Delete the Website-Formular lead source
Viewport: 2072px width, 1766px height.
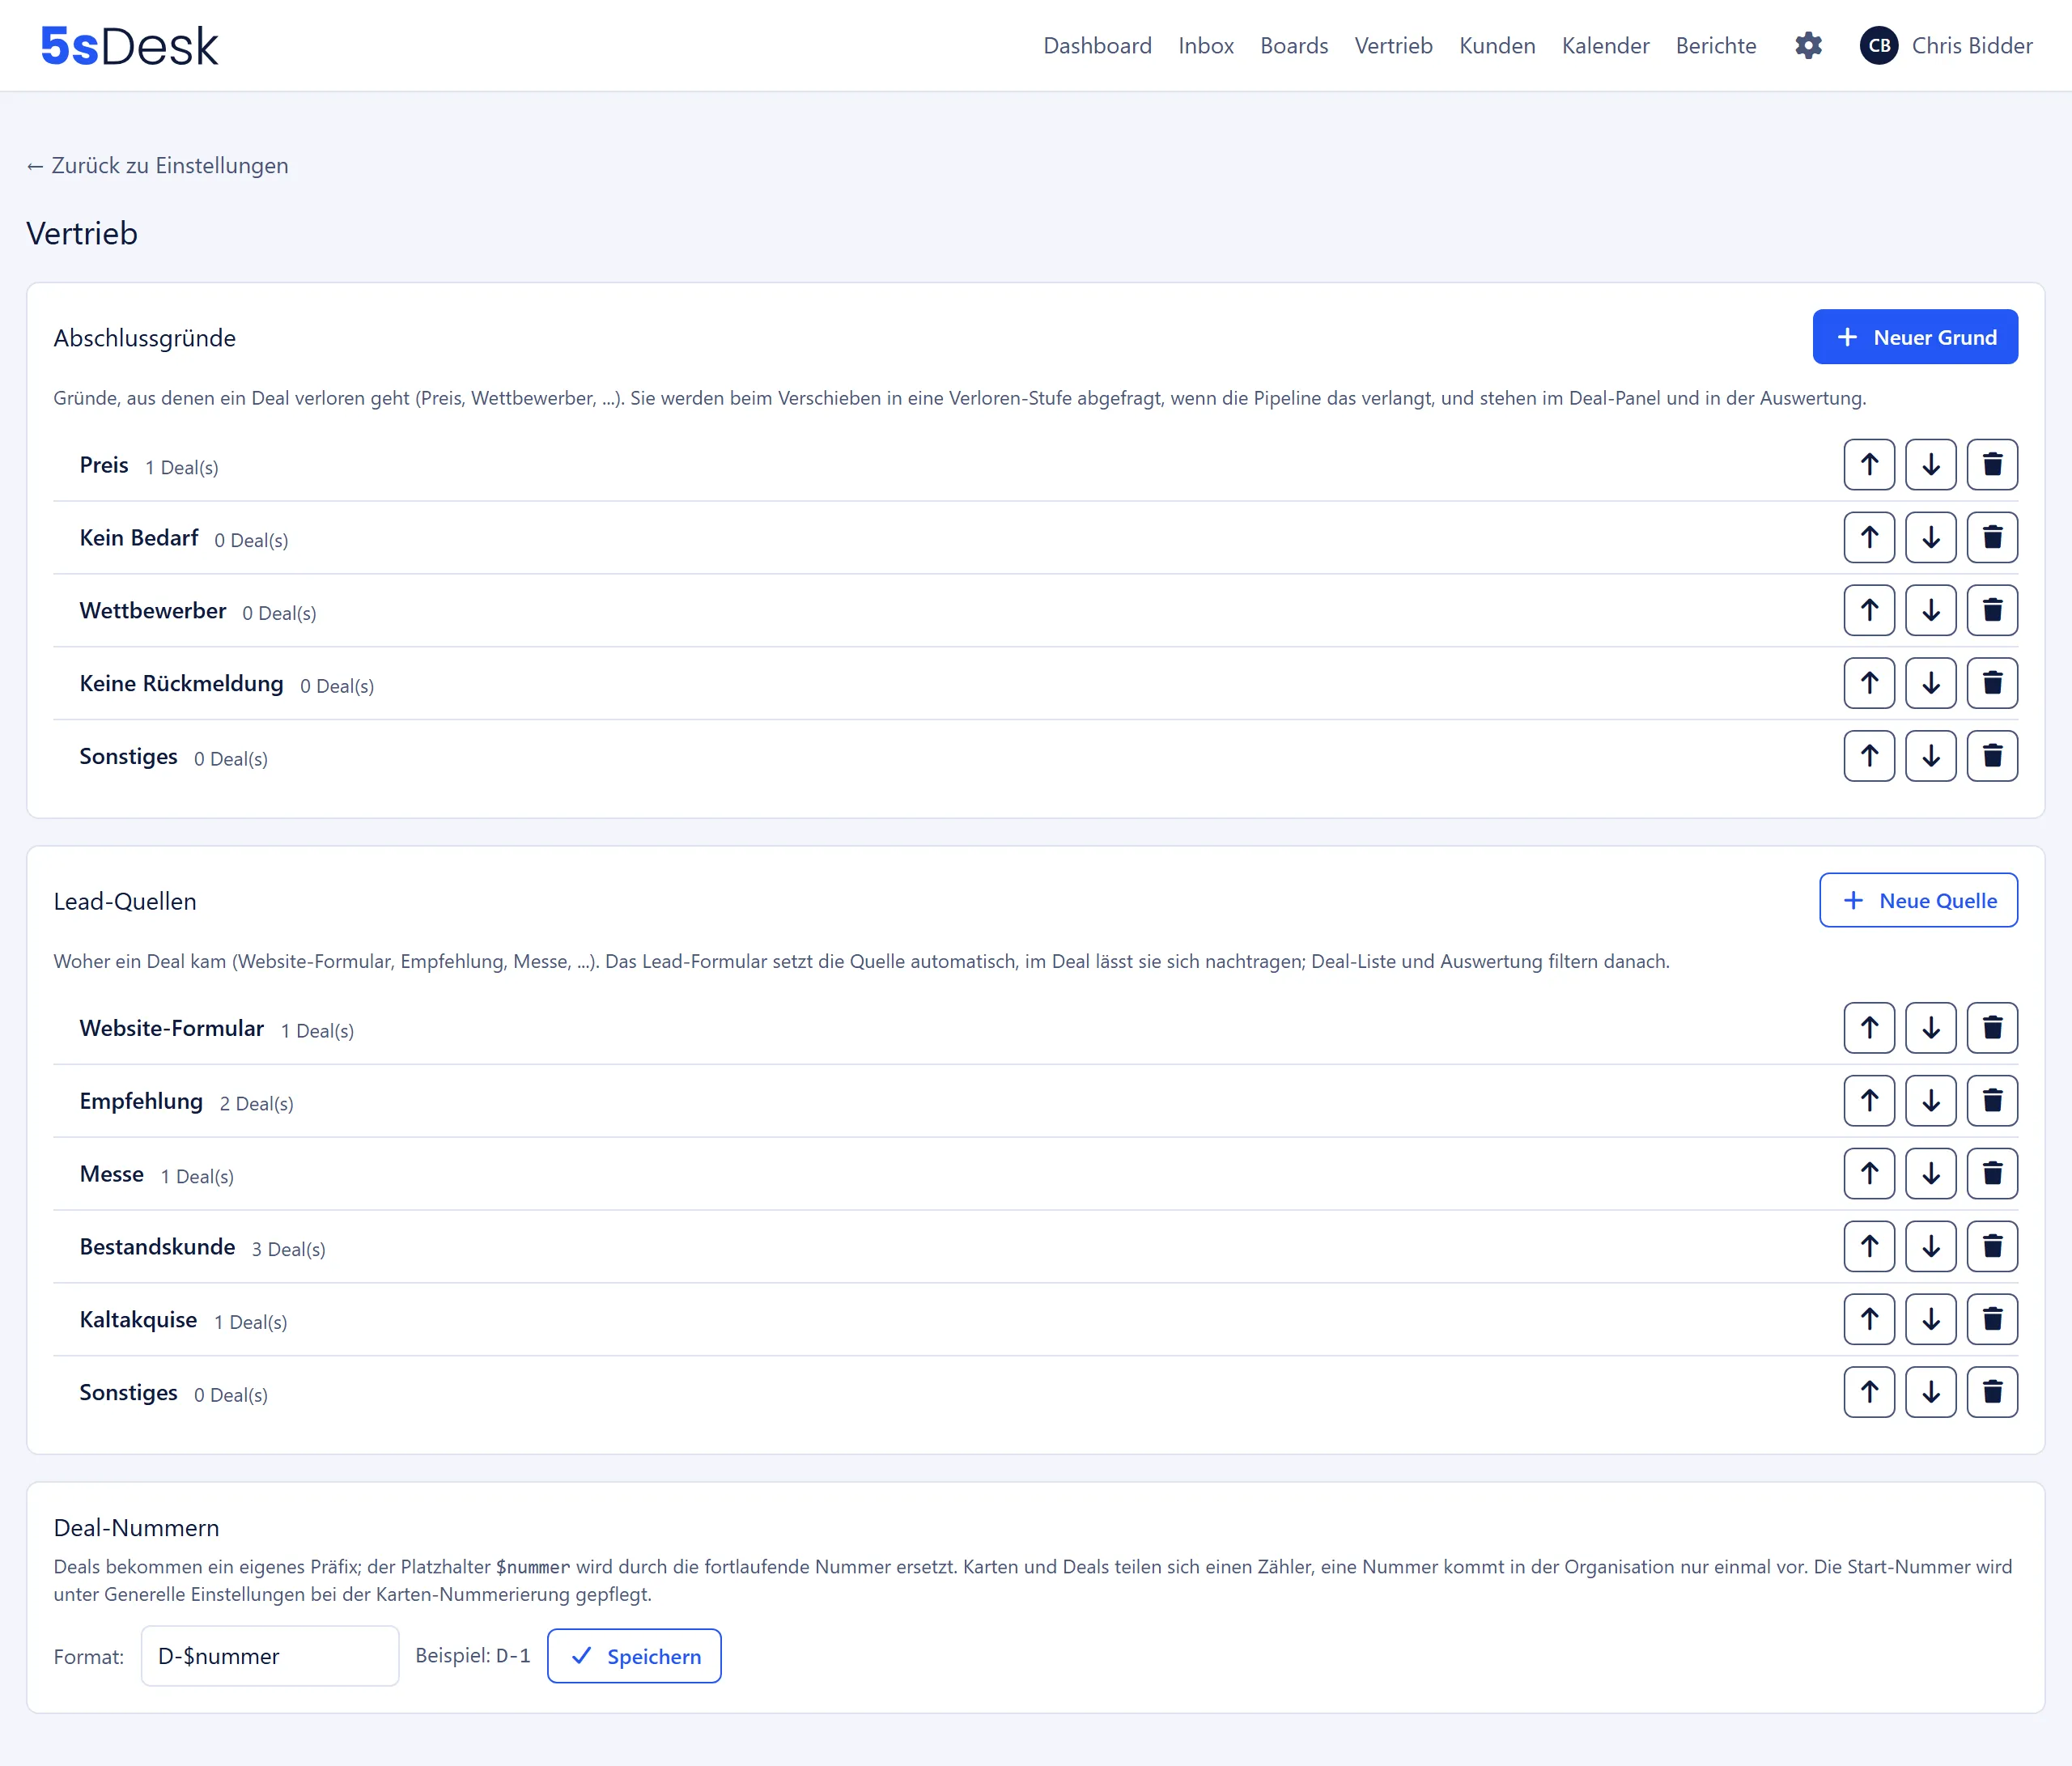(x=1992, y=1028)
